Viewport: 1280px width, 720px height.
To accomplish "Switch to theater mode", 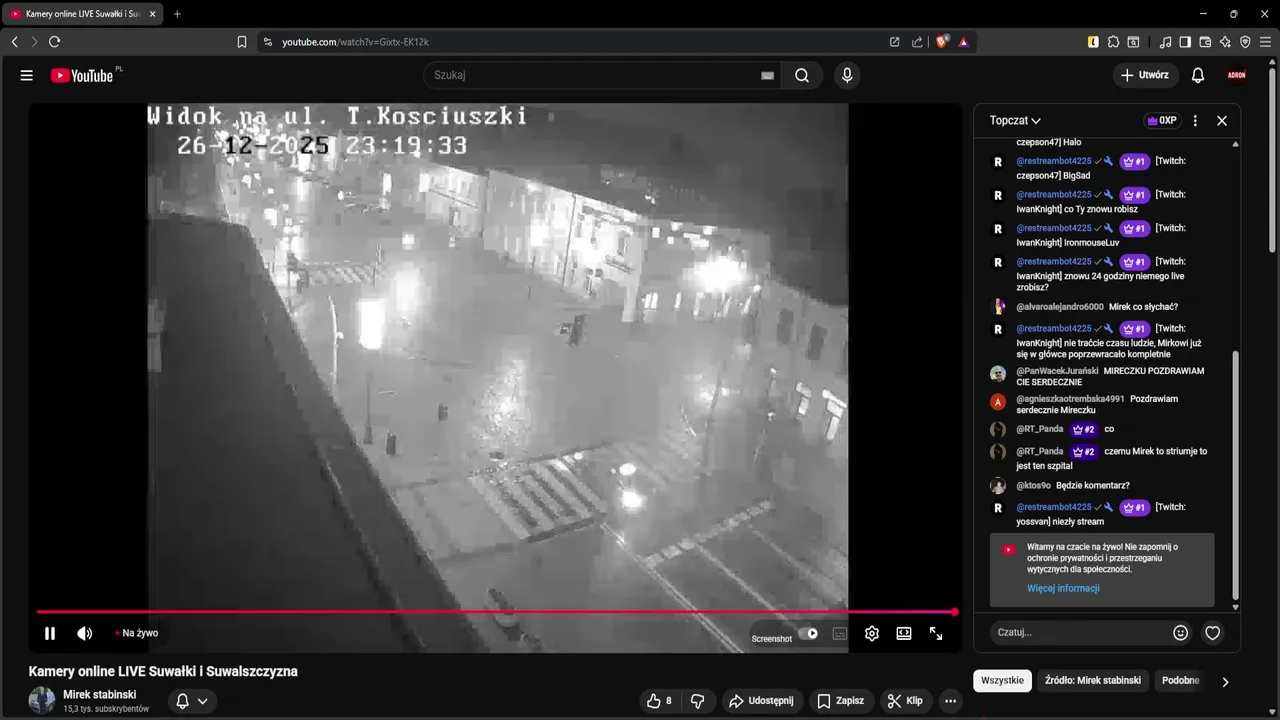I will (x=904, y=633).
